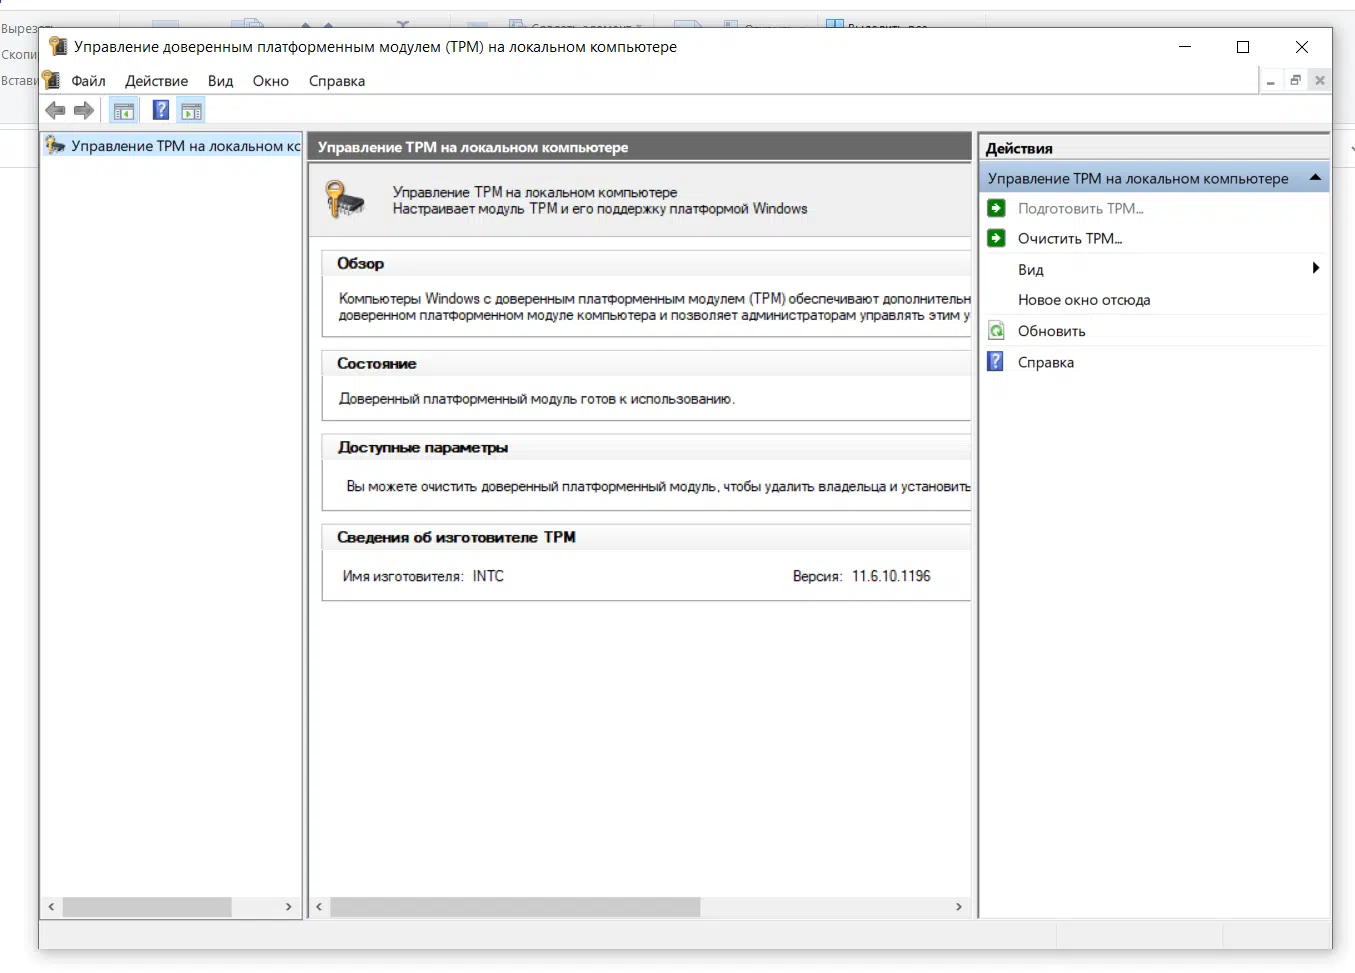Toggle the console tree pane icon
This screenshot has height=973, width=1355.
tap(124, 111)
